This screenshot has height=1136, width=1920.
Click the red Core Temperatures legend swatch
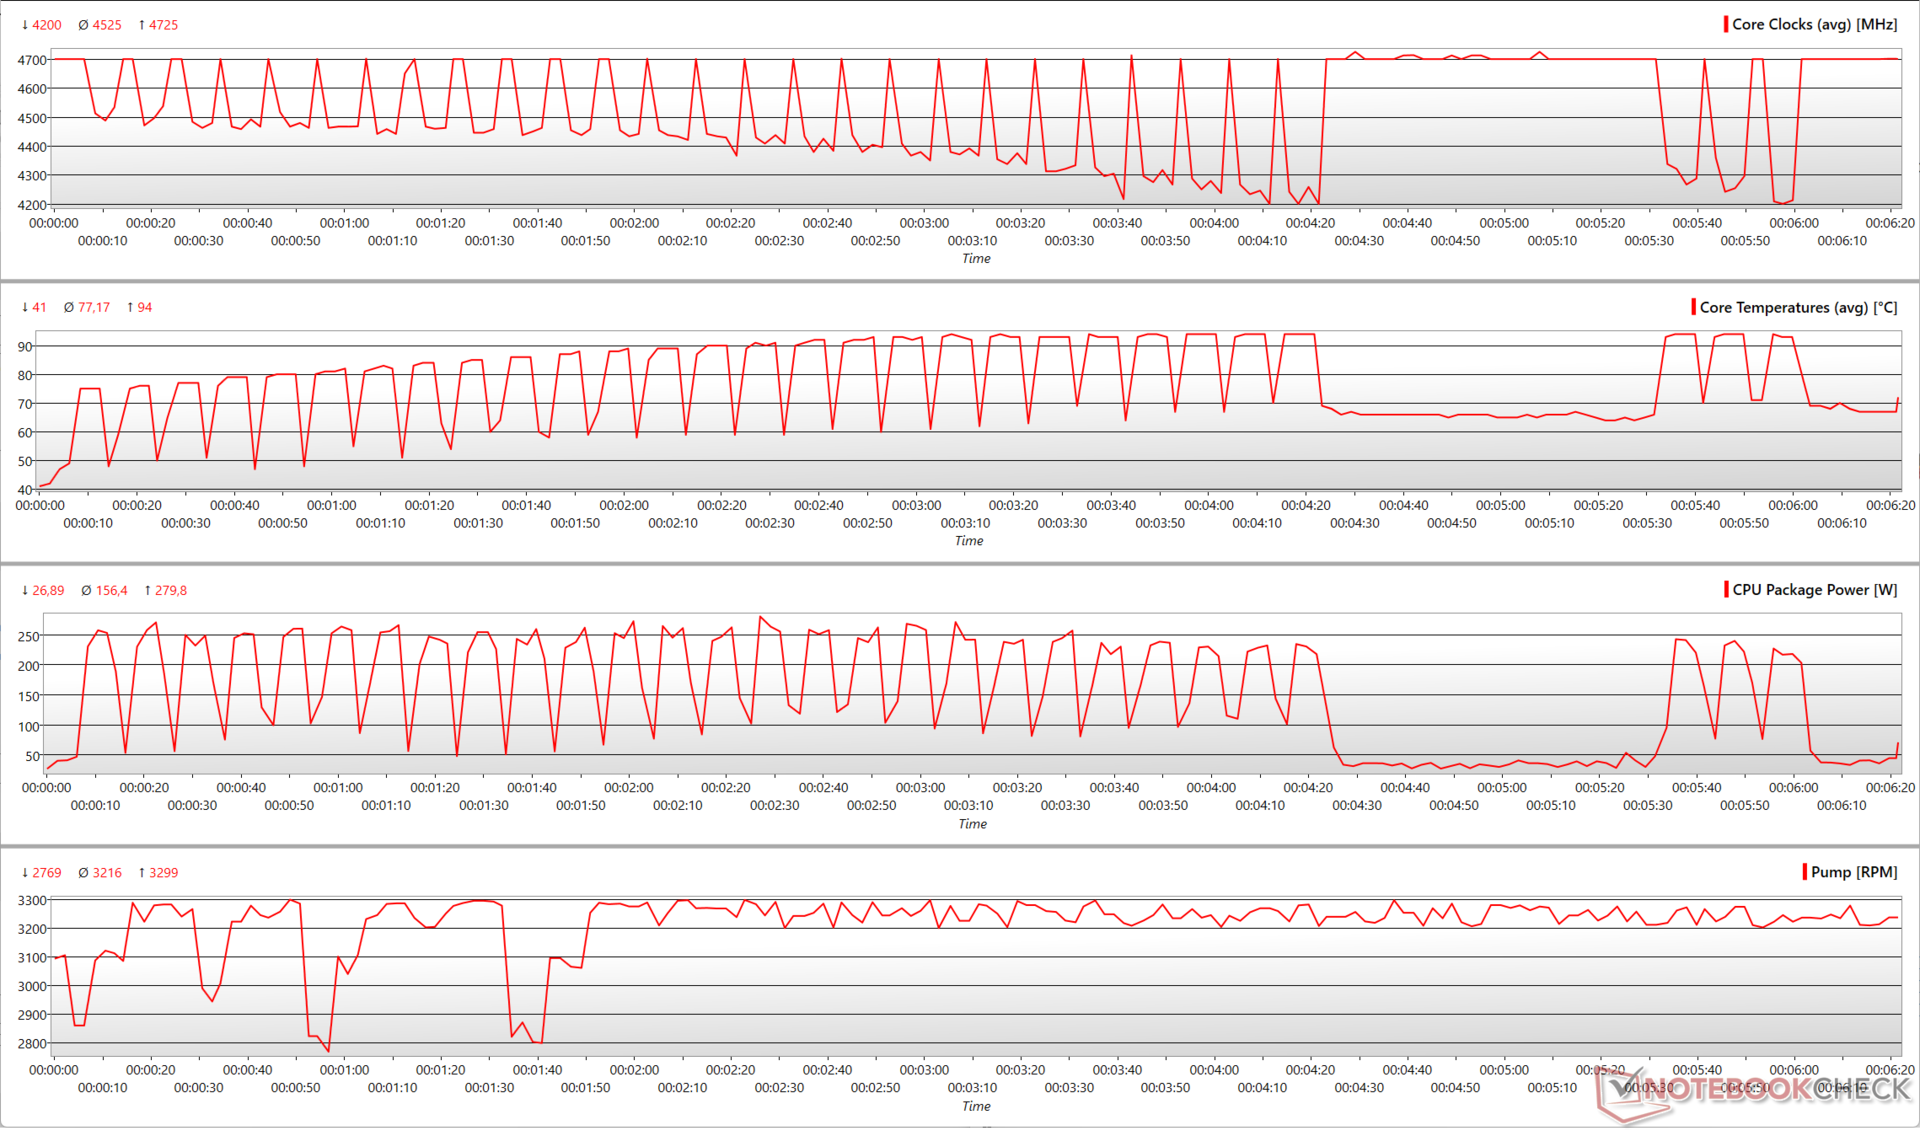[1693, 307]
